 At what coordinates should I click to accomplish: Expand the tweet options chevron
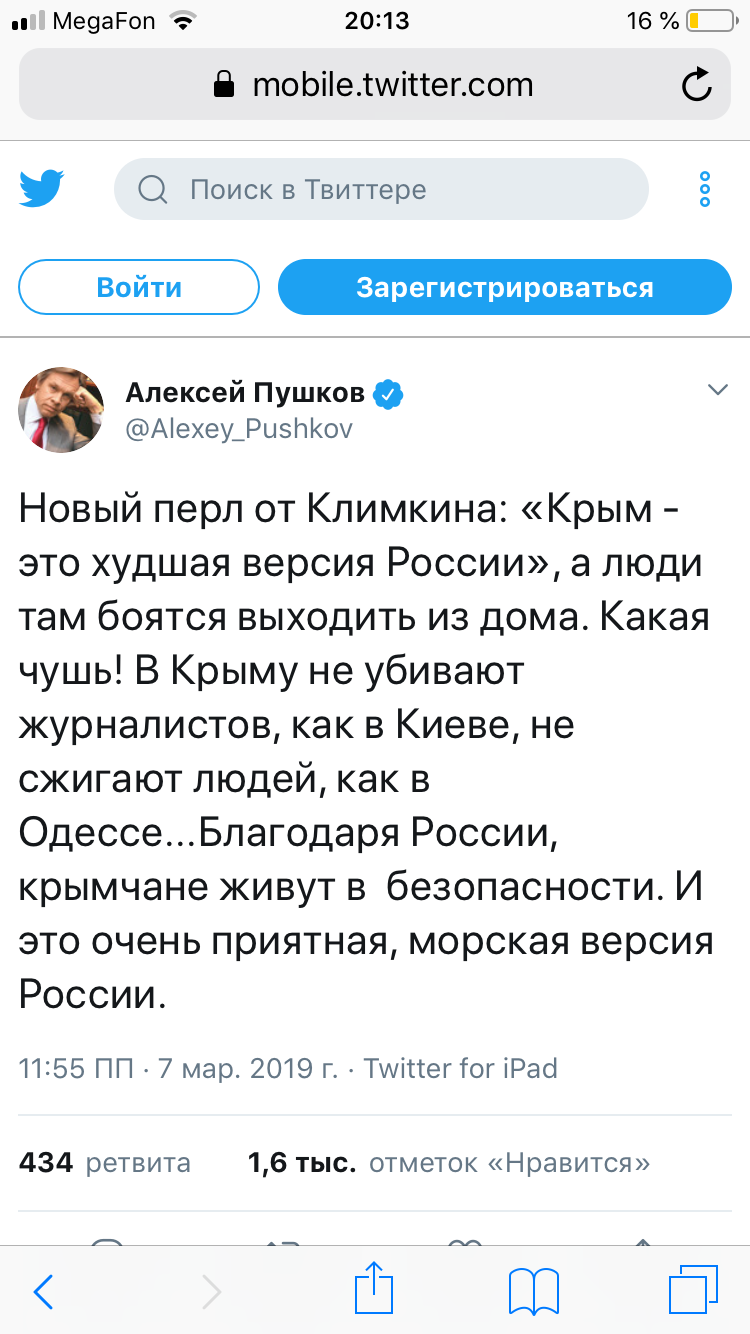717,390
